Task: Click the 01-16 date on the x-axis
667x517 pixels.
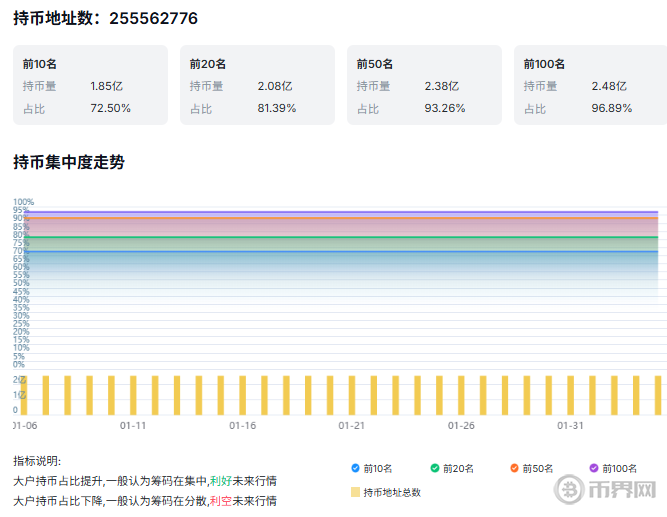Action: [x=242, y=425]
